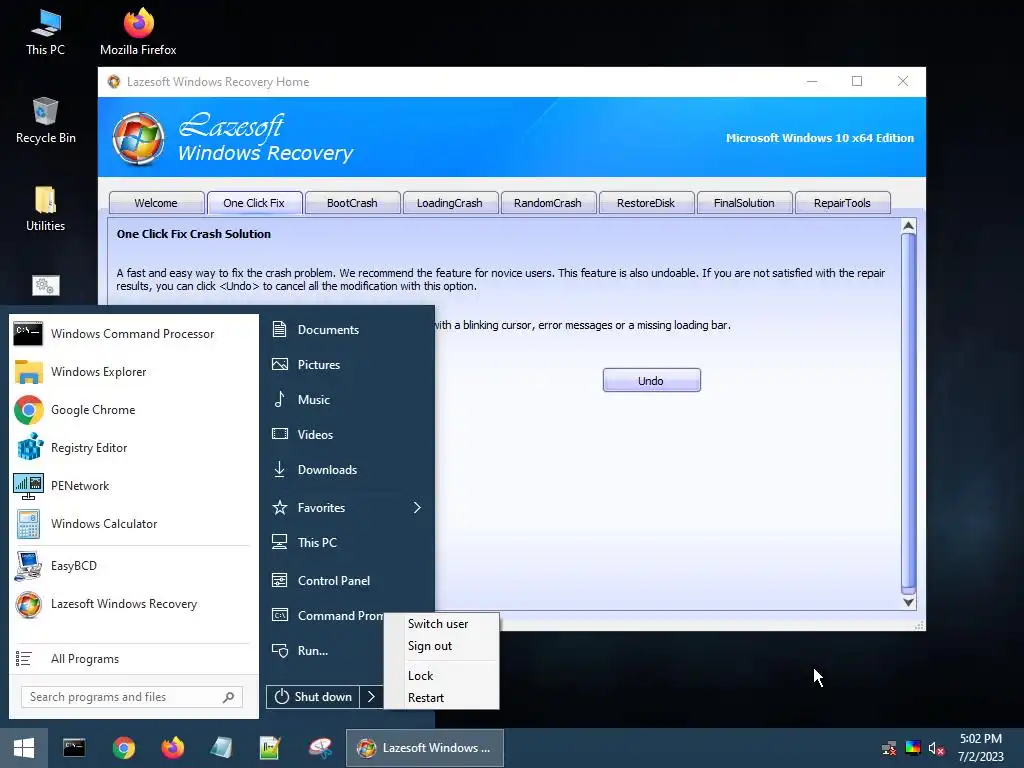Switch to the RandomCrash tab
Screen dimensions: 1024x768
[548, 203]
